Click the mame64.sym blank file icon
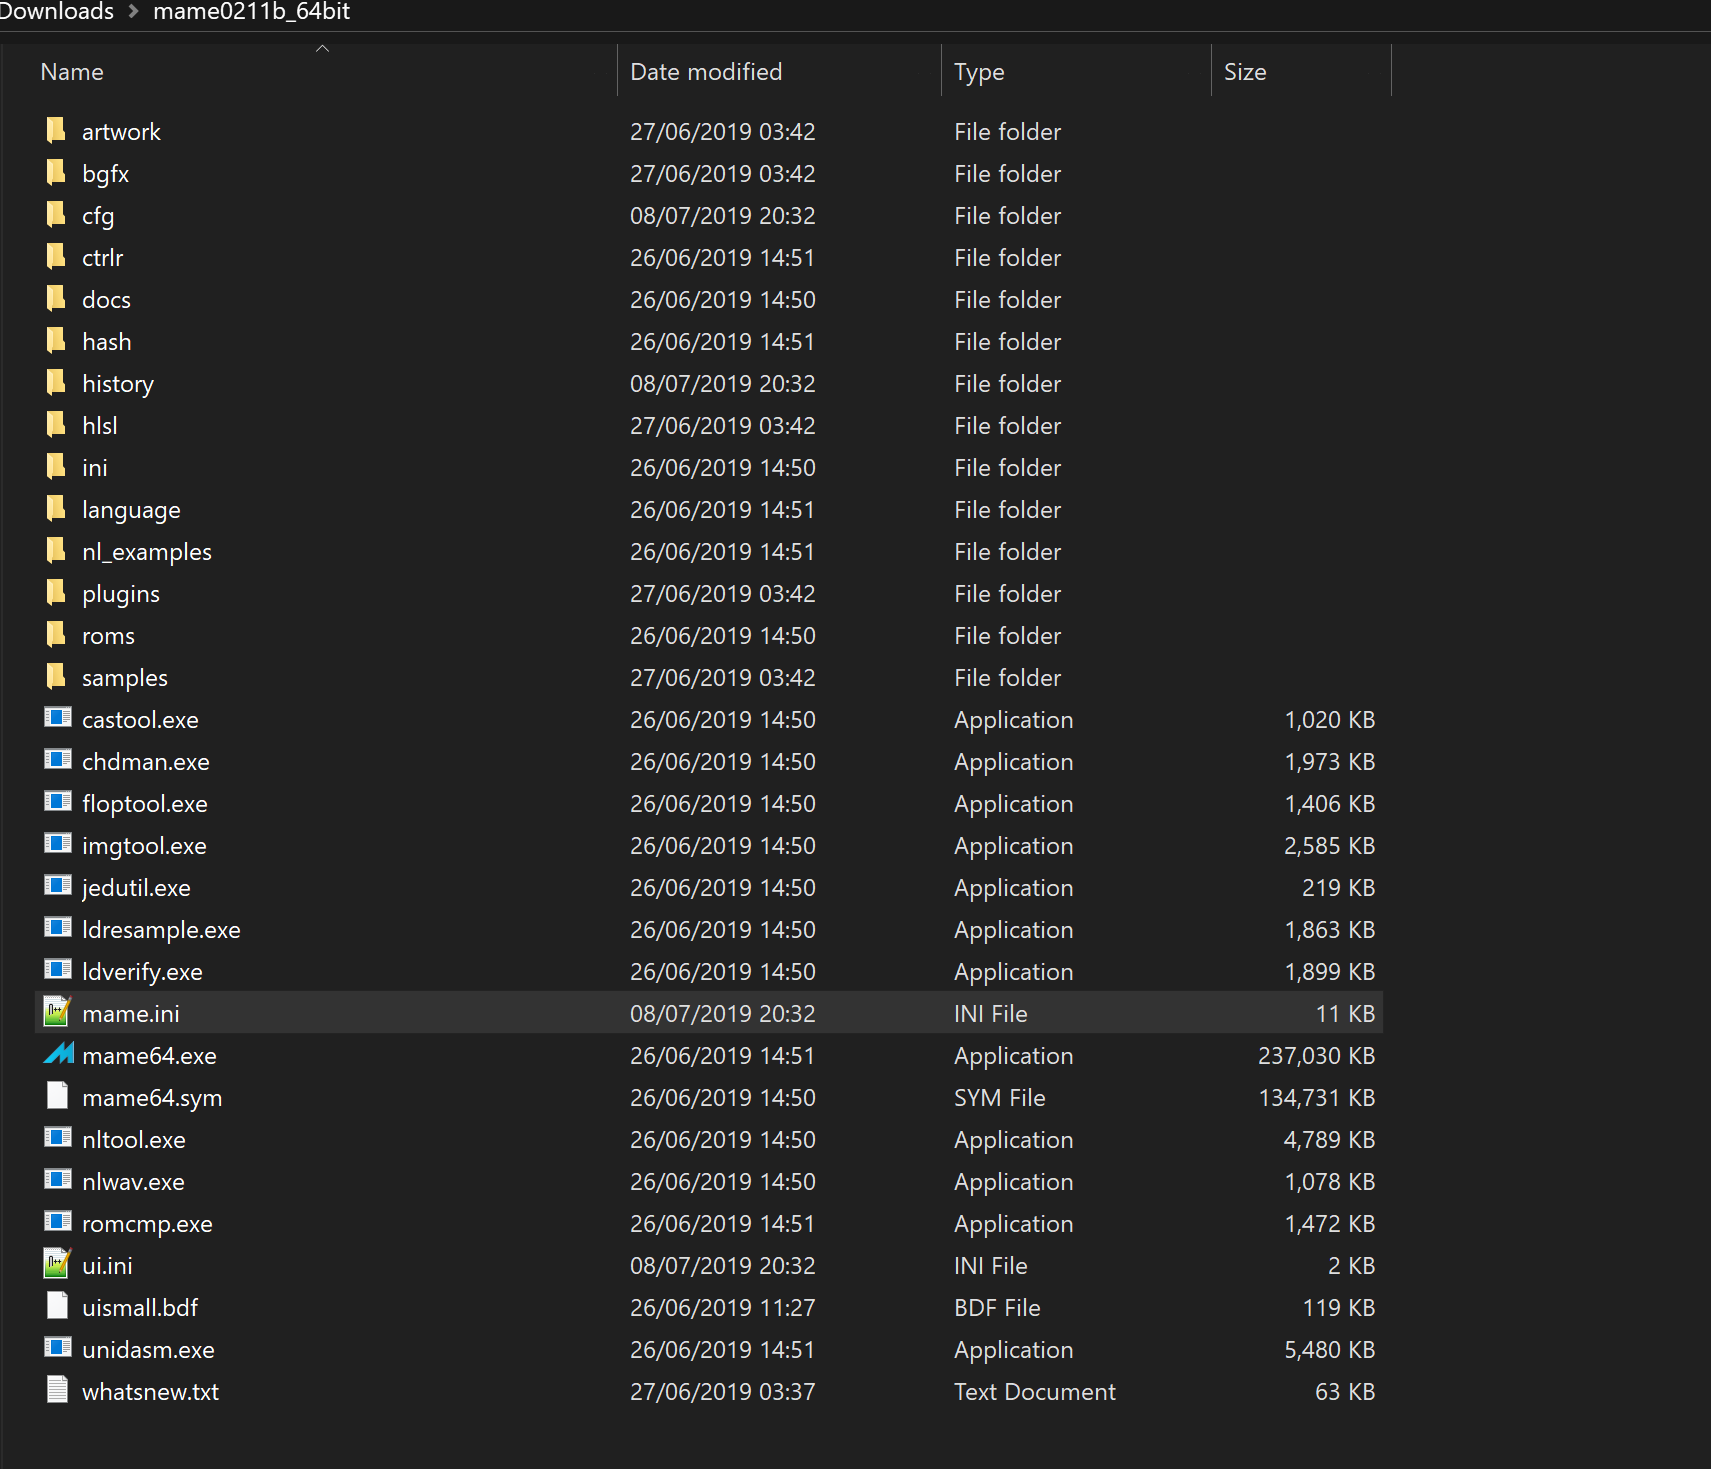Image resolution: width=1711 pixels, height=1469 pixels. 57,1096
